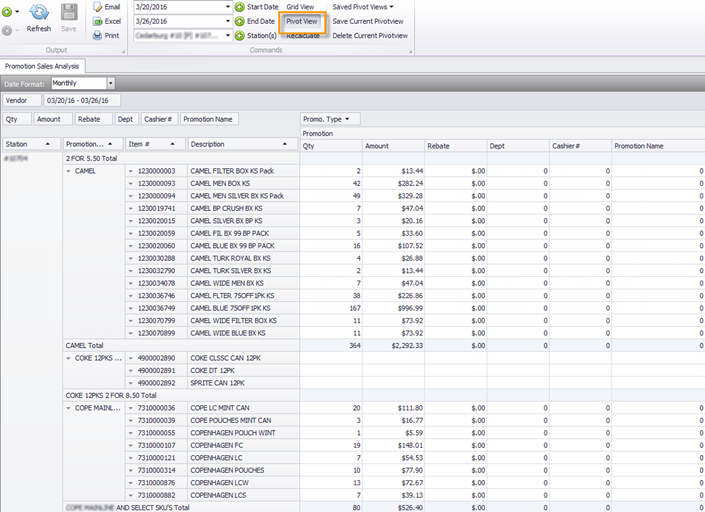The height and width of the screenshot is (512, 705).
Task: Switch to Grid View
Action: point(300,7)
